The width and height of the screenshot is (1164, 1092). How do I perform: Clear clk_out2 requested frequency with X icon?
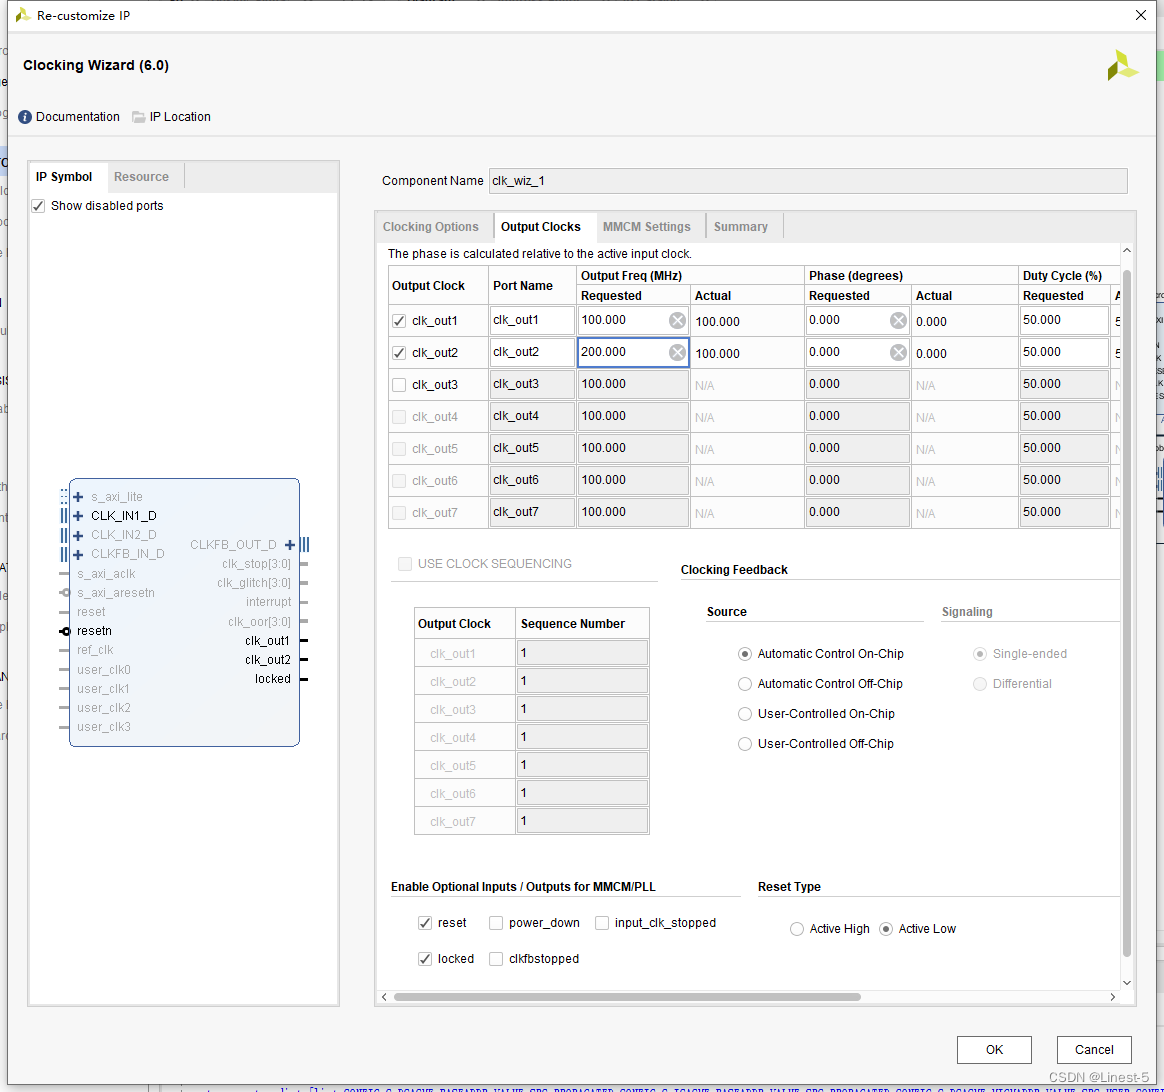click(677, 353)
